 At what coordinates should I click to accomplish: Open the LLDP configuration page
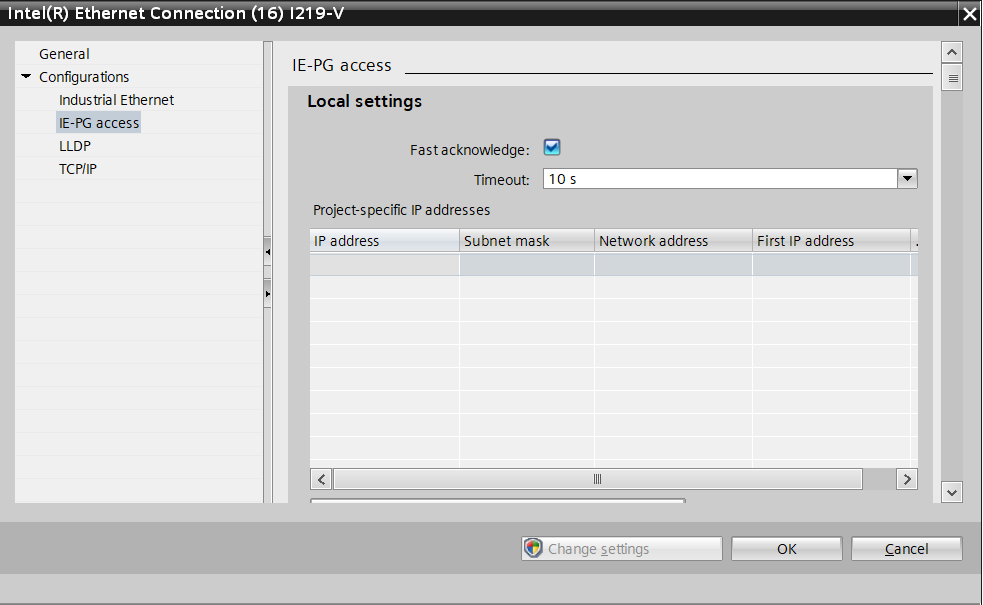point(75,145)
